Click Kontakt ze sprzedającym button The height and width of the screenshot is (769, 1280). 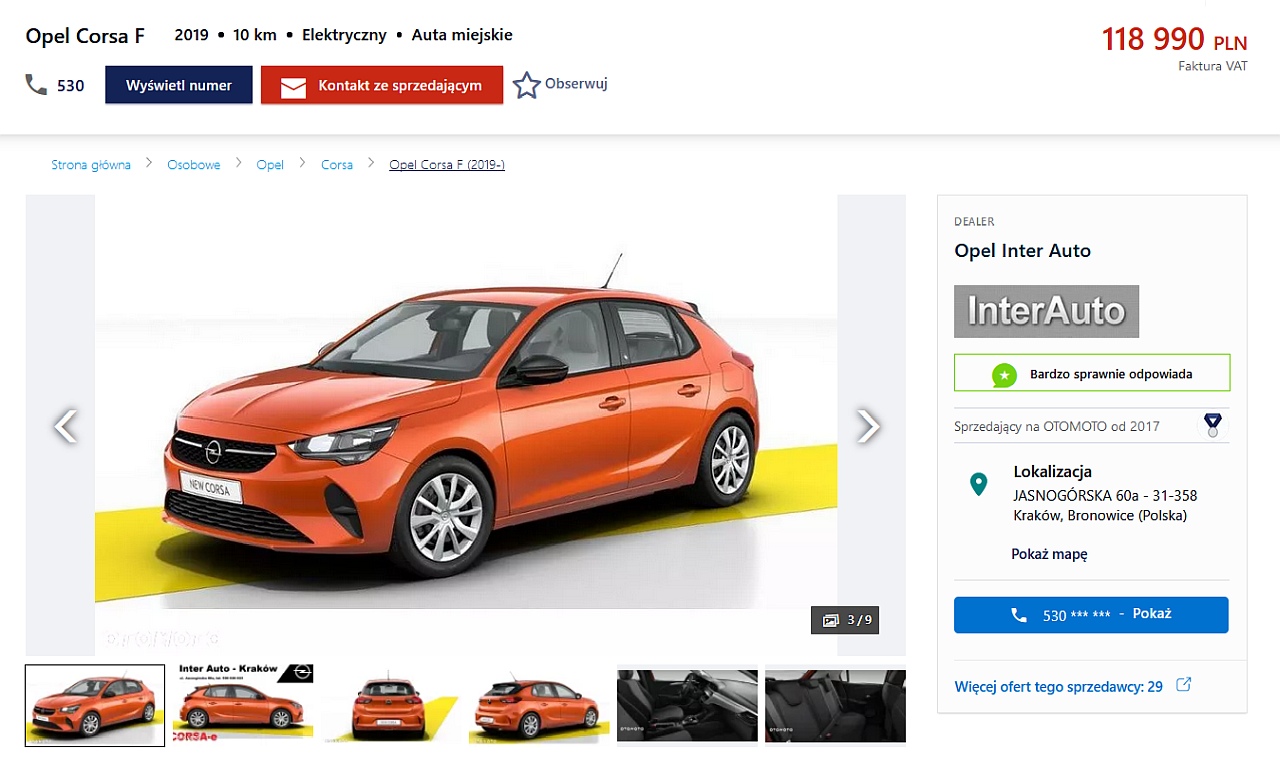click(382, 85)
